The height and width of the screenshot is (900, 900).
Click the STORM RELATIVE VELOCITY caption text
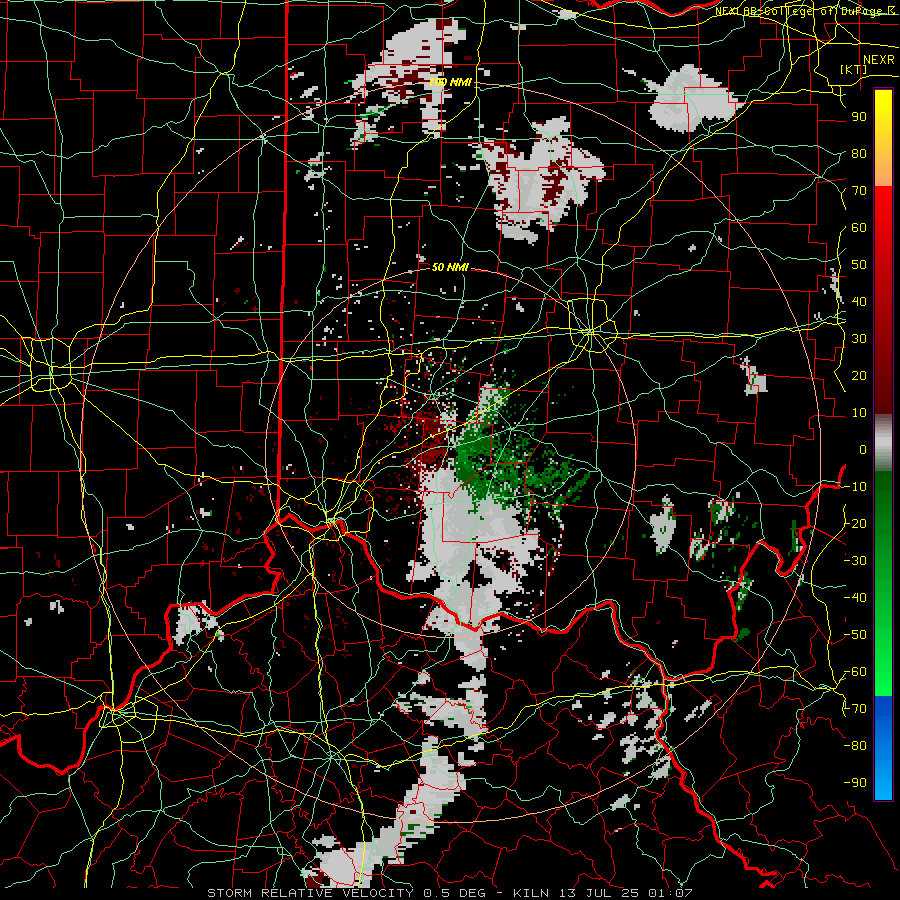(x=310, y=893)
